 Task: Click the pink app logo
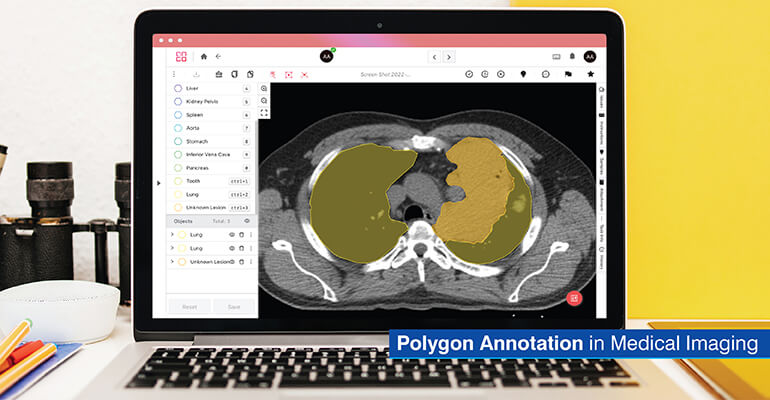pos(181,57)
